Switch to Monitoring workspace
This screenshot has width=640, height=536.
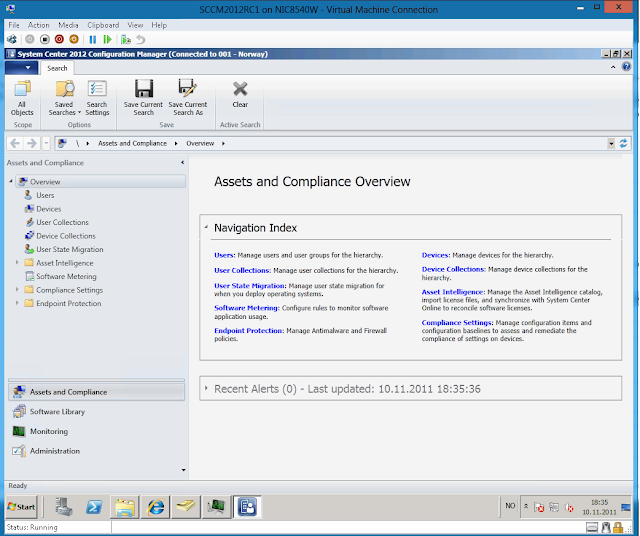tap(96, 431)
